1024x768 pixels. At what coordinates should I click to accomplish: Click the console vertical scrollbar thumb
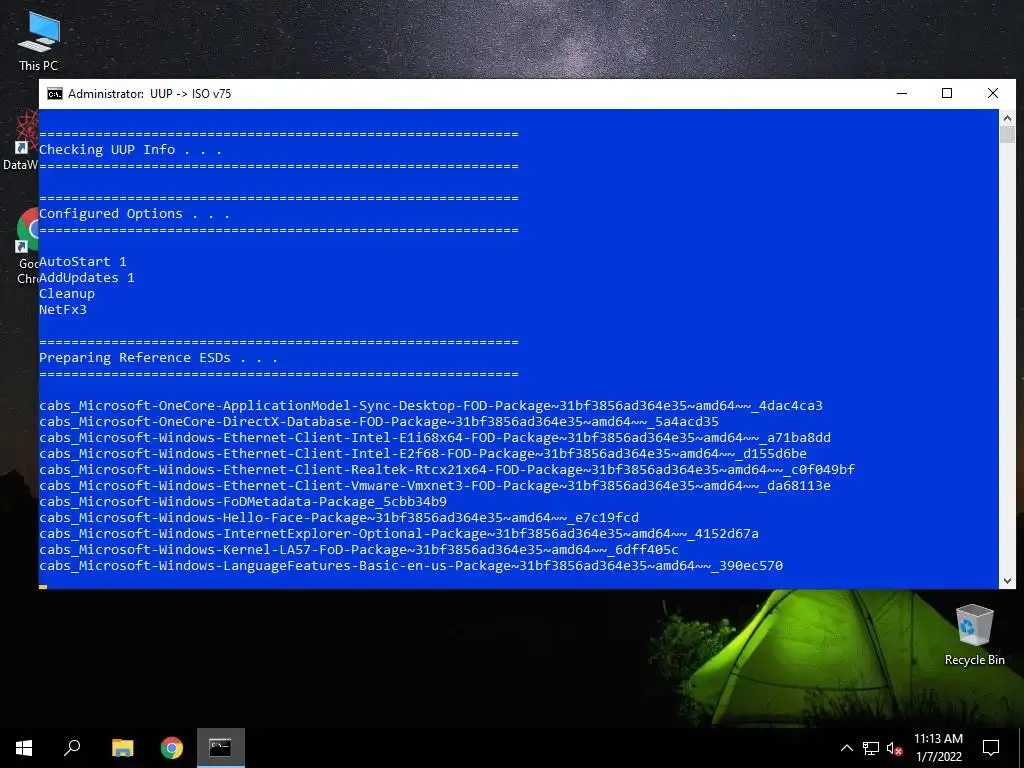point(1007,135)
